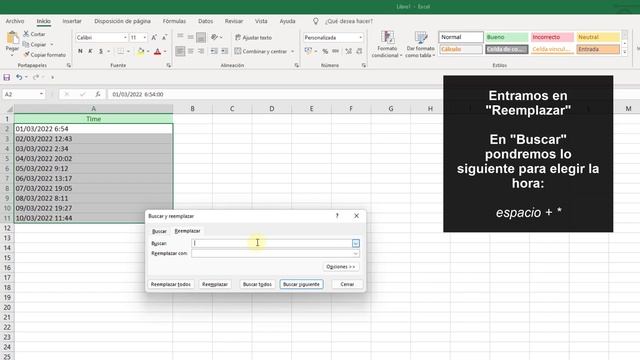Click Reemplazar con input field
The image size is (640, 360).
coord(275,253)
